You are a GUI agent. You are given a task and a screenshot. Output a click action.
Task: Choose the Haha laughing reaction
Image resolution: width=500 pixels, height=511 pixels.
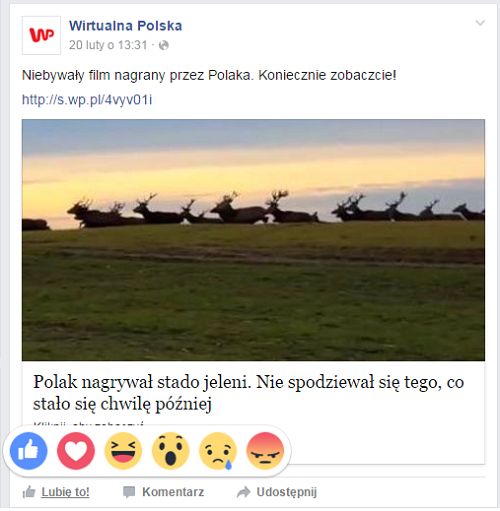(123, 451)
